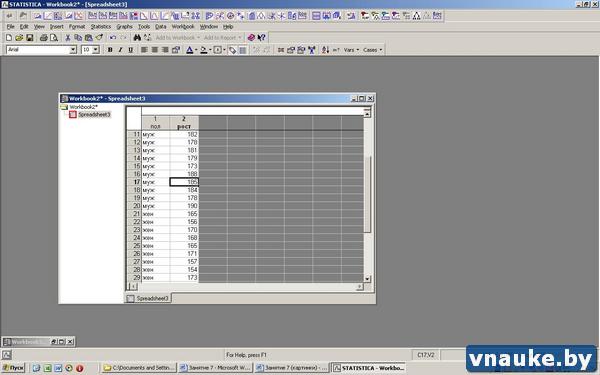This screenshot has height=375, width=600.
Task: Select the Spreadsheet3 tab at bottom
Action: coord(148,298)
